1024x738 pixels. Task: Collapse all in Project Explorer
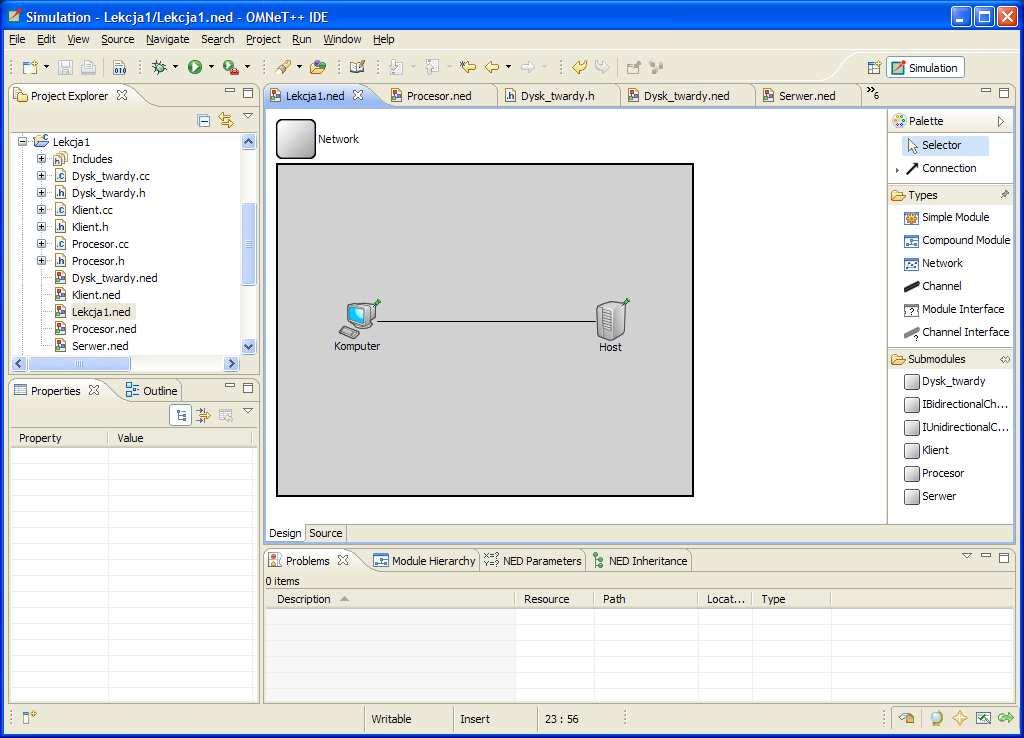204,120
